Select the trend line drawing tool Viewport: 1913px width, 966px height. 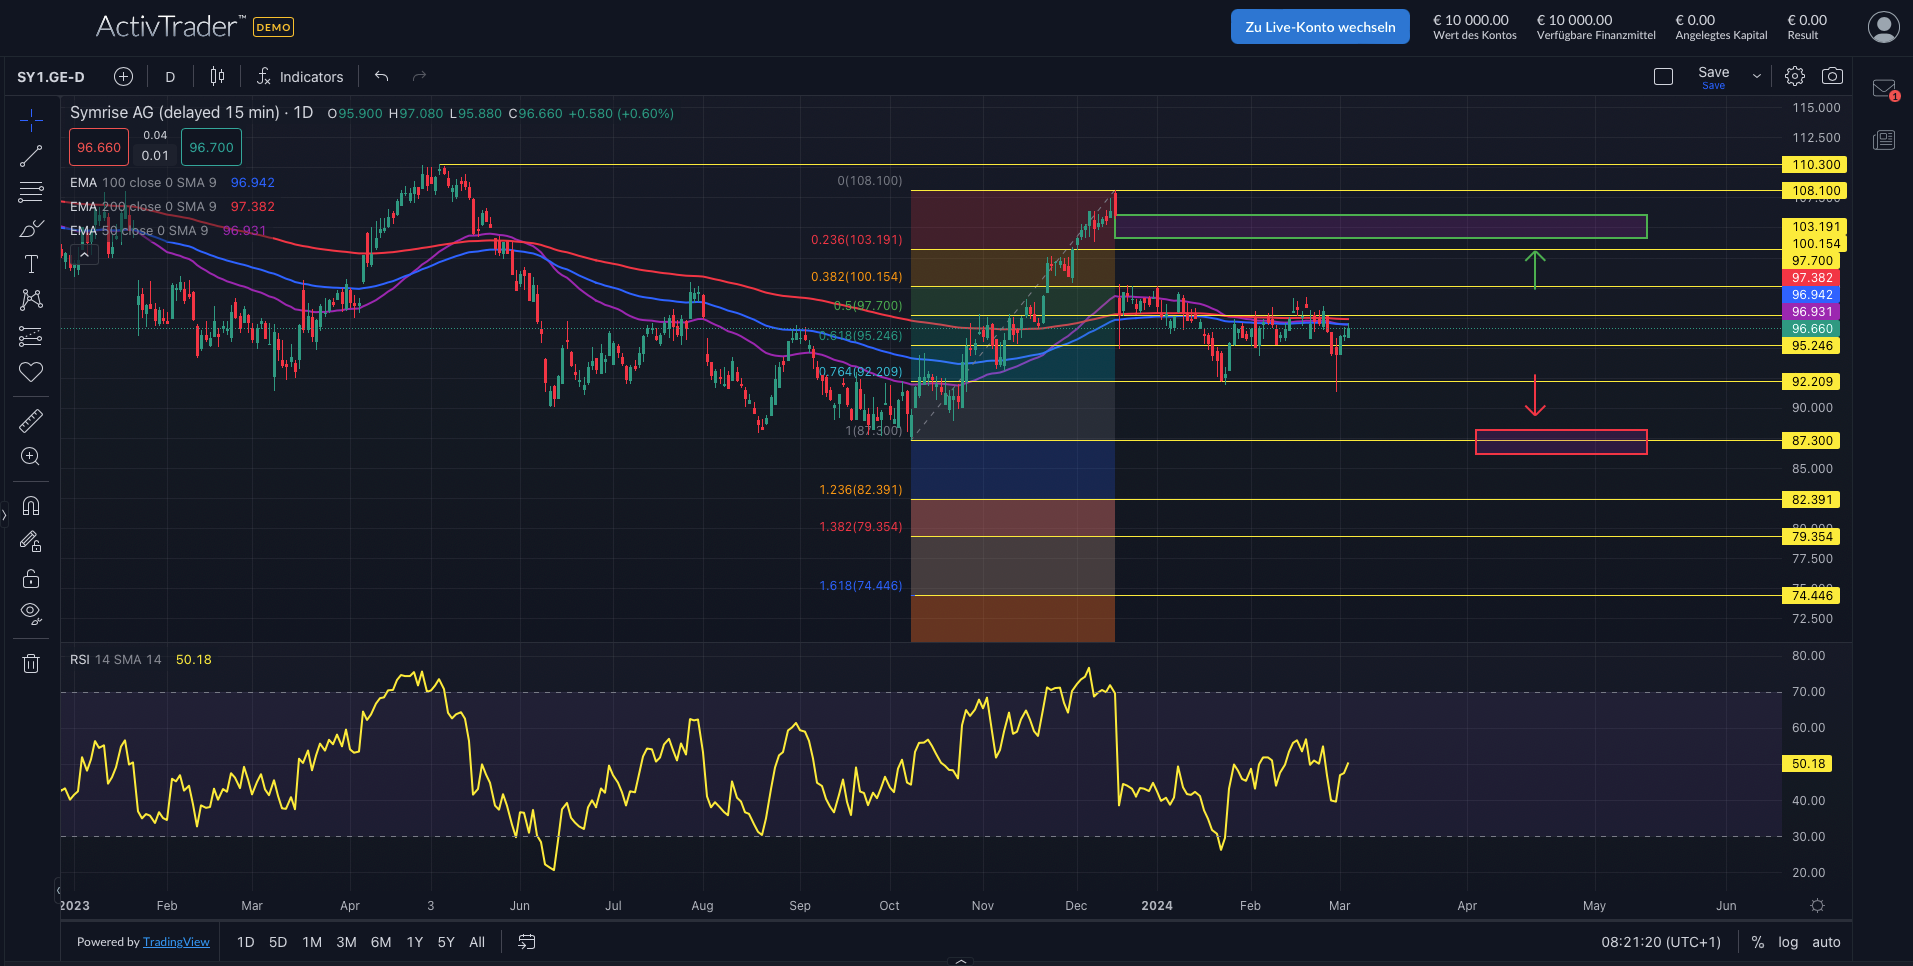(x=31, y=156)
